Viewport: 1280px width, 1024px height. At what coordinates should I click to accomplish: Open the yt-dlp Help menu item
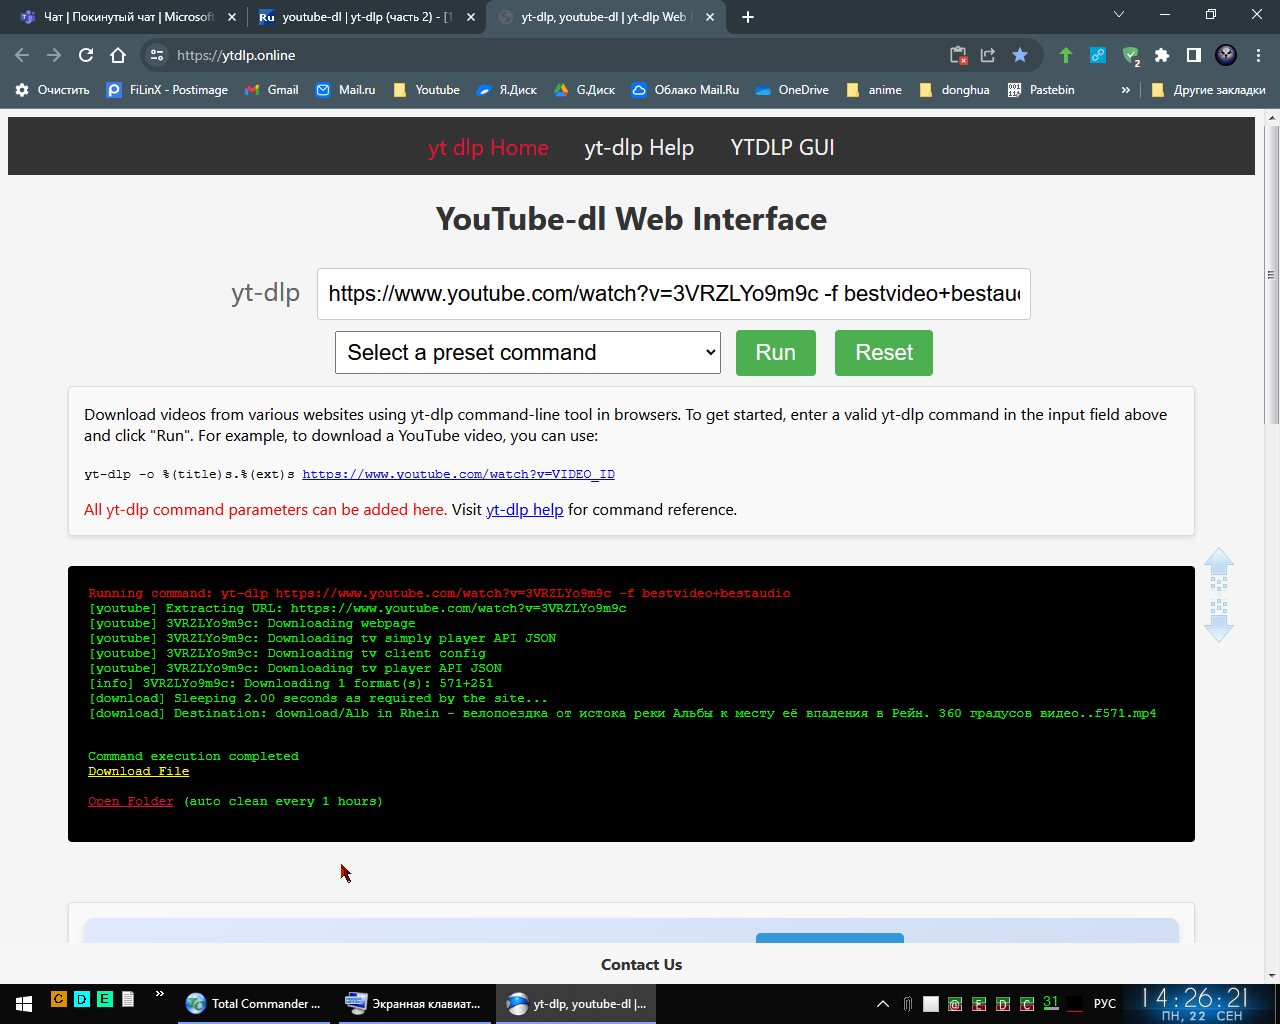(639, 147)
